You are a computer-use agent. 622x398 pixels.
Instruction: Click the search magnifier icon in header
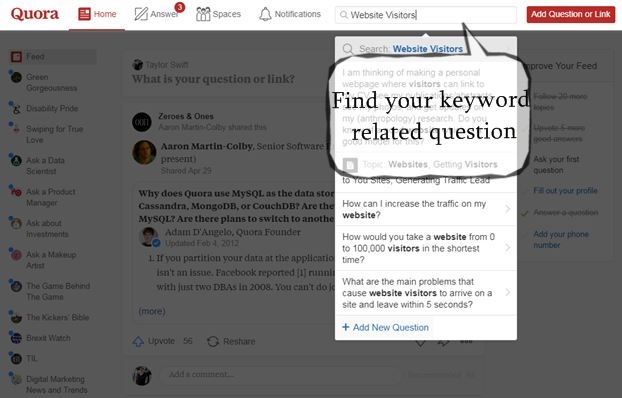[344, 15]
